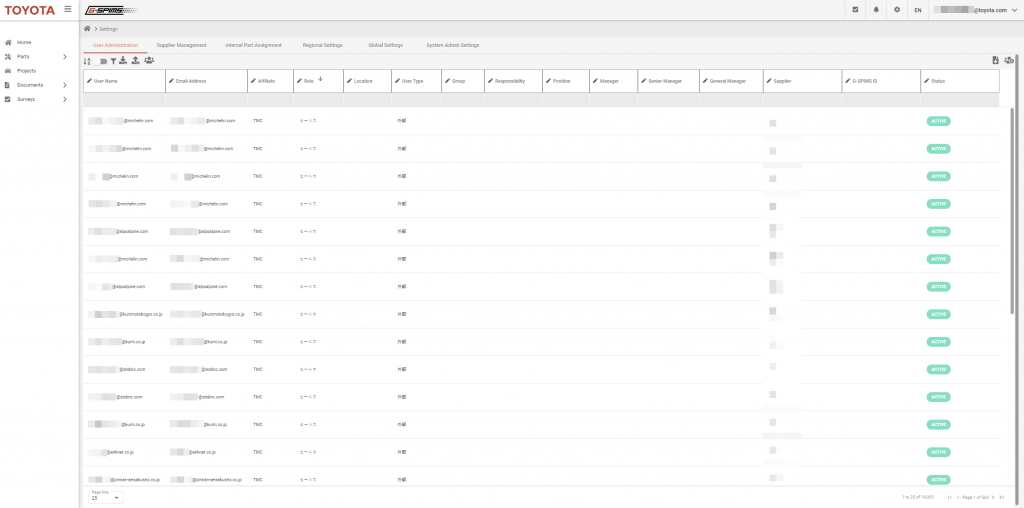Go to the home breadcrumb icon
Viewport: 1024px width, 508px height.
pyautogui.click(x=87, y=29)
